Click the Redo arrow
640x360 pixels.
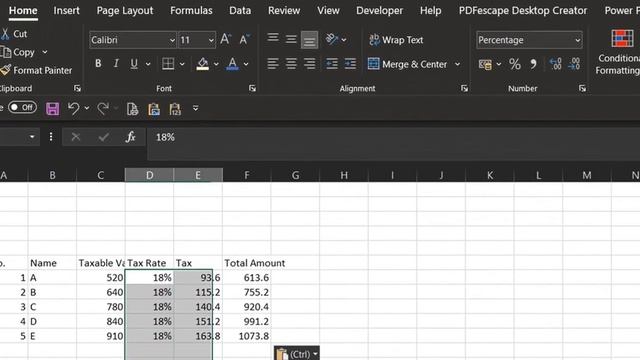(x=103, y=109)
